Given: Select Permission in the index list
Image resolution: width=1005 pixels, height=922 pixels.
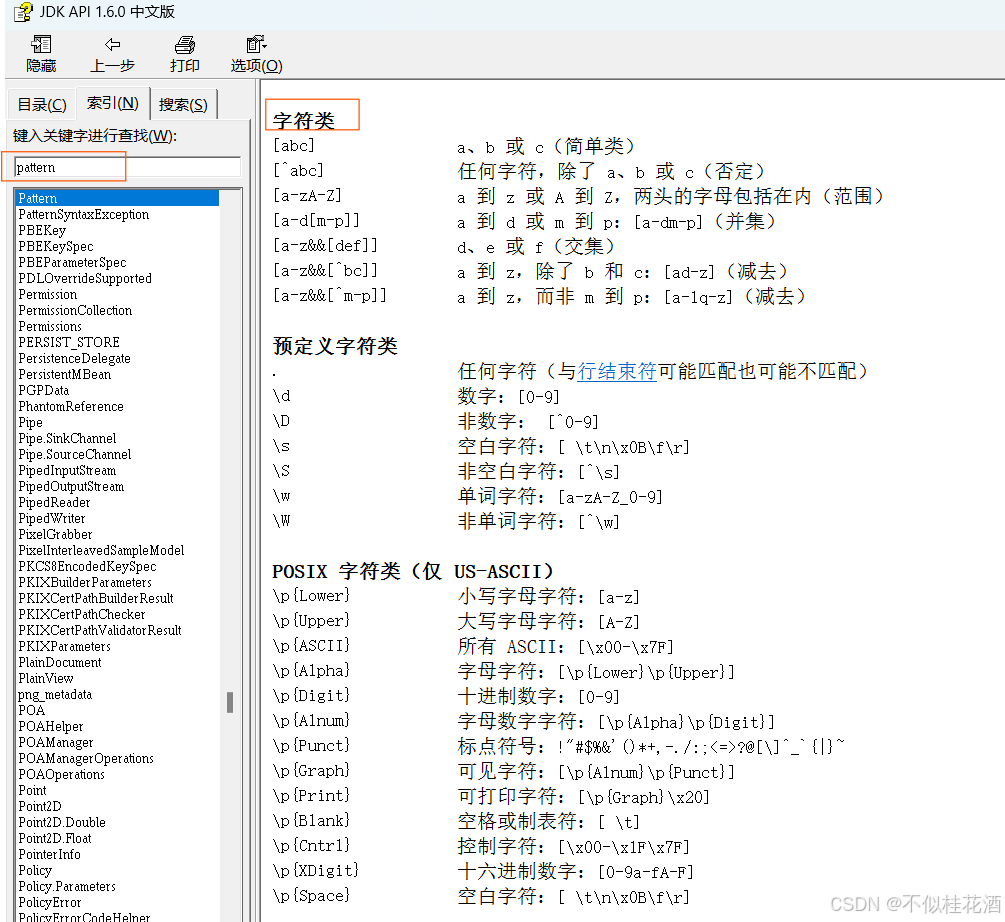Looking at the screenshot, I should 47,295.
